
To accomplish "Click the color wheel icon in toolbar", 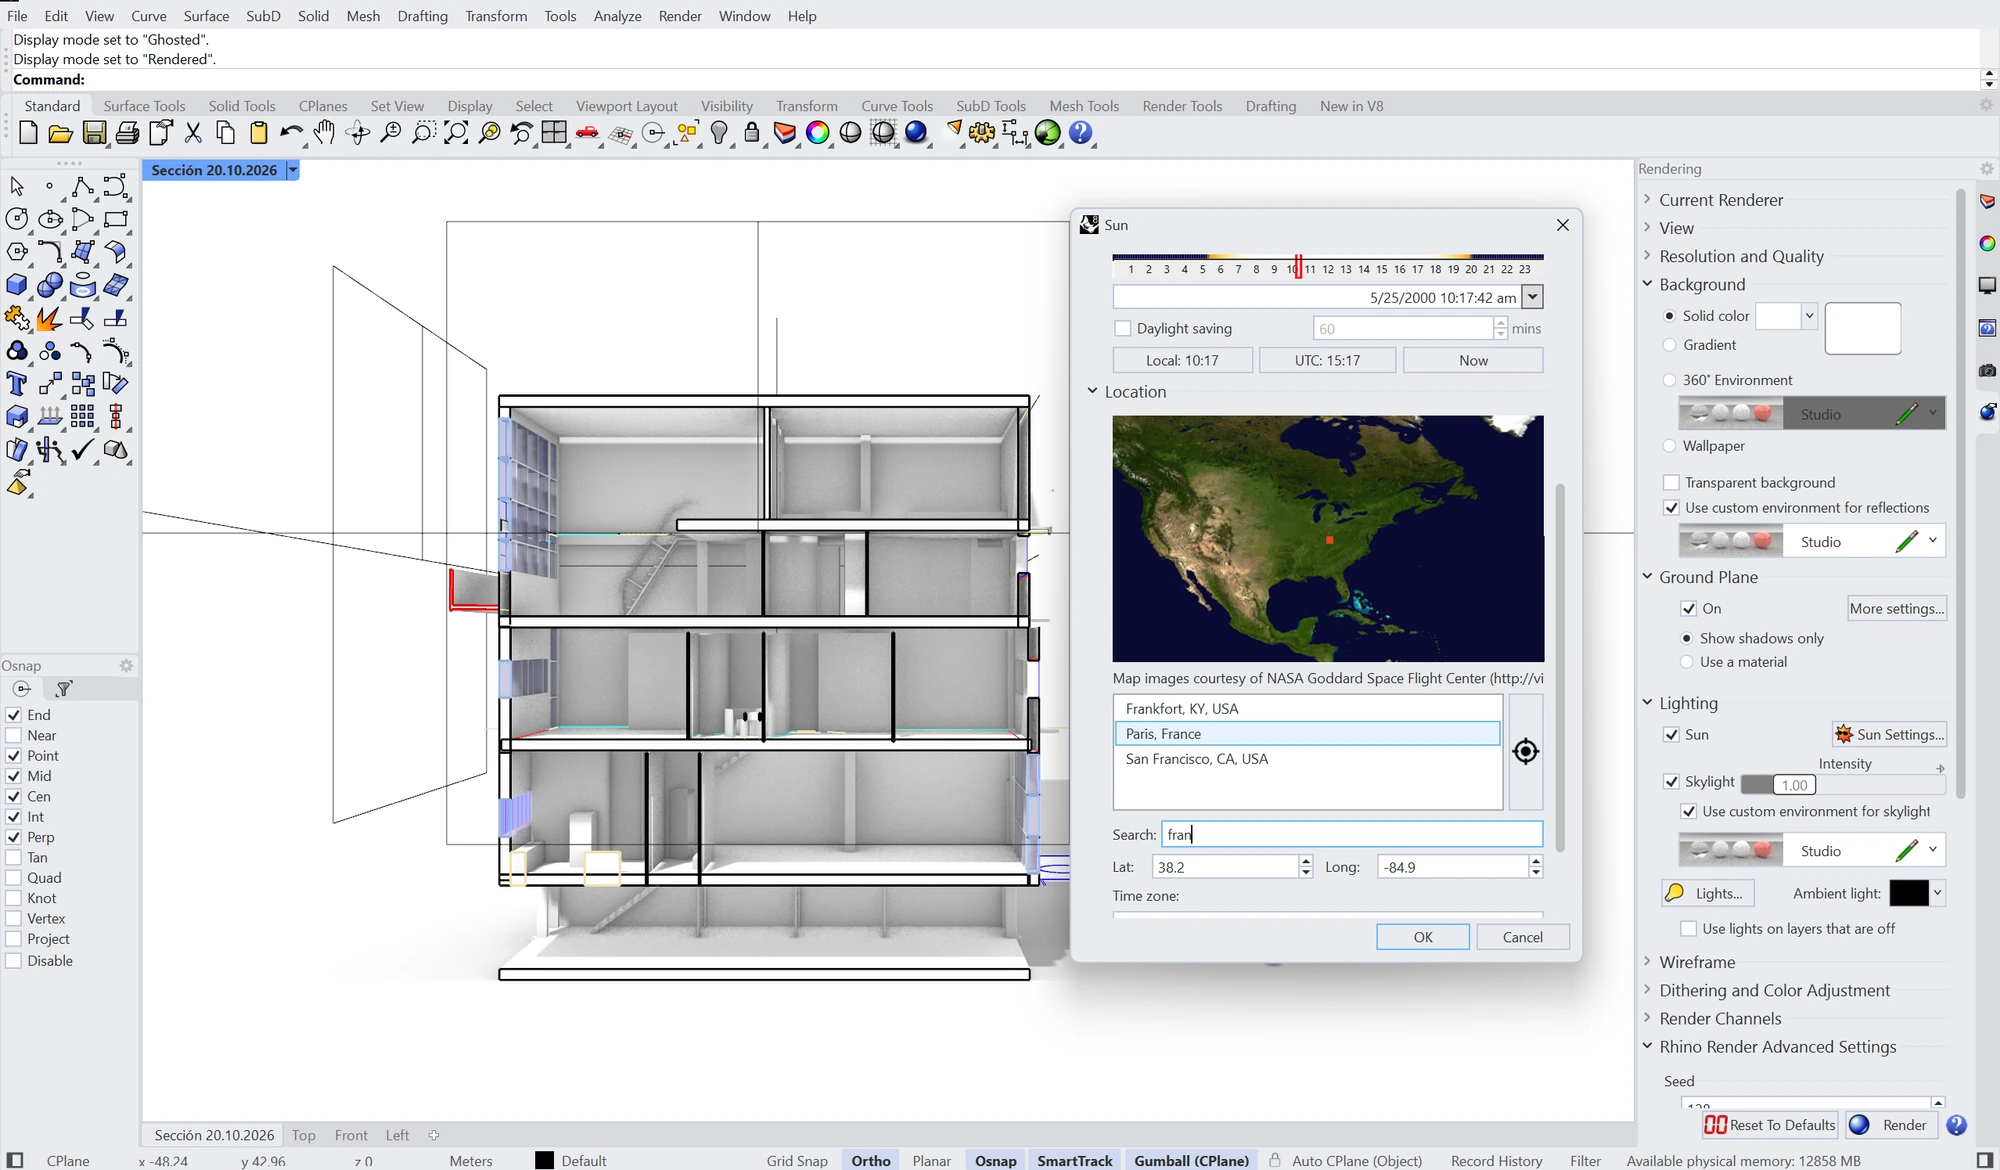I will (817, 133).
